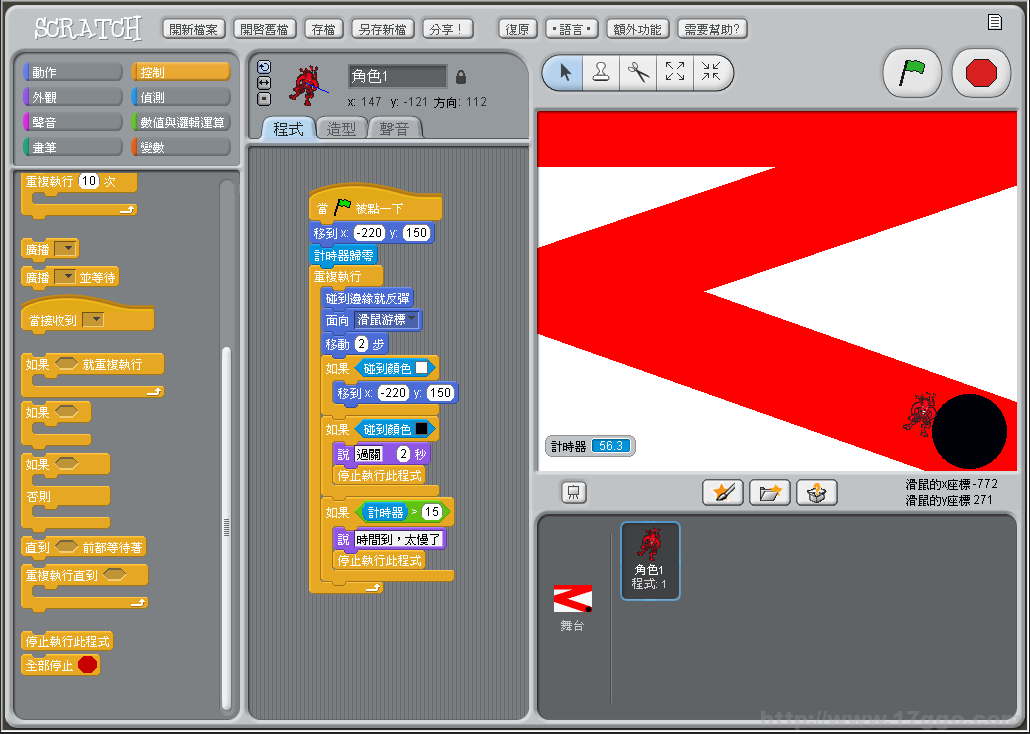Viewport: 1030px width, 734px height.
Task: Switch to presentation mode below the stage
Action: (x=574, y=492)
